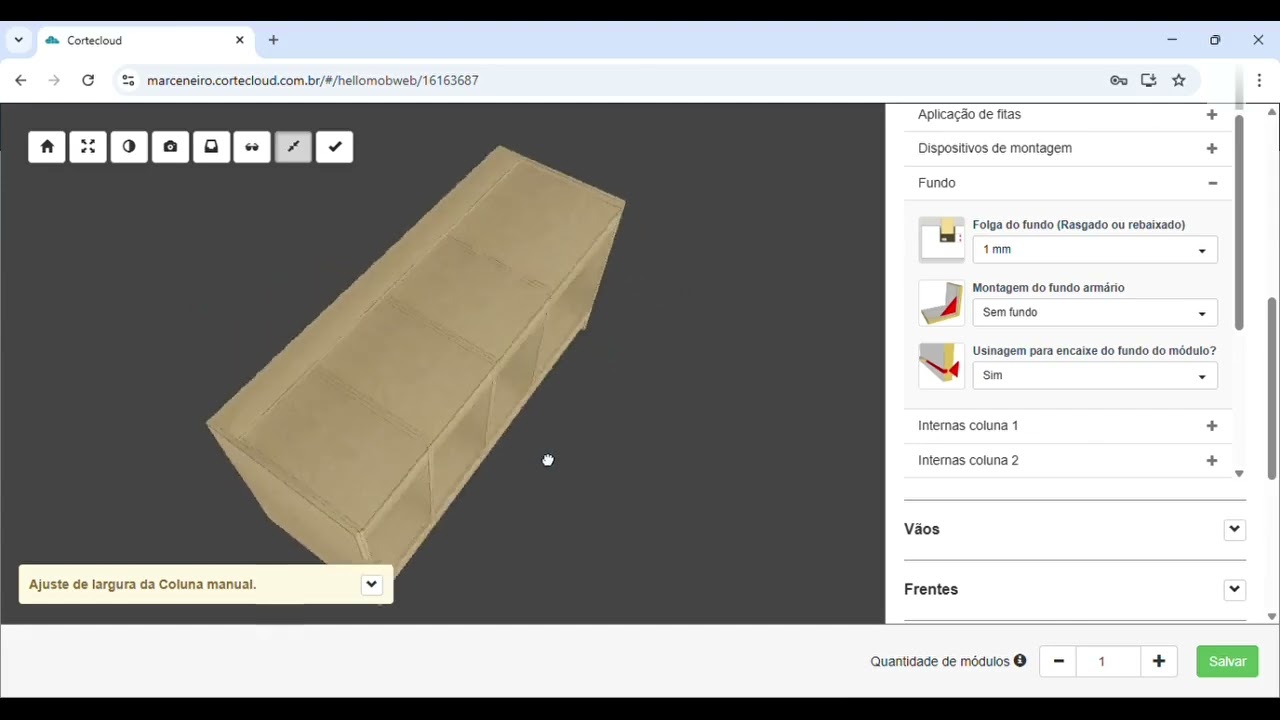Screen dimensions: 1280x720
Task: Click the info icon beside Quantidade de módulos
Action: [1020, 661]
